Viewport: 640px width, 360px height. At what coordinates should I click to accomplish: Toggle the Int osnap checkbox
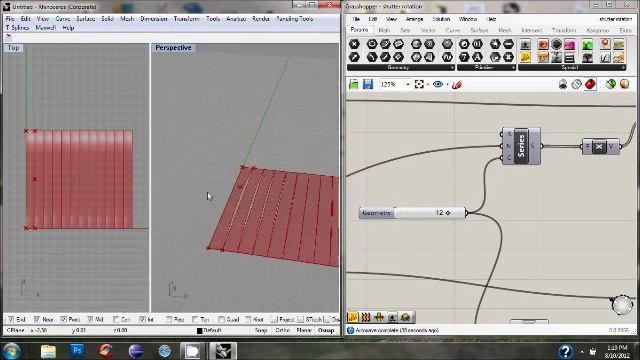[142, 319]
